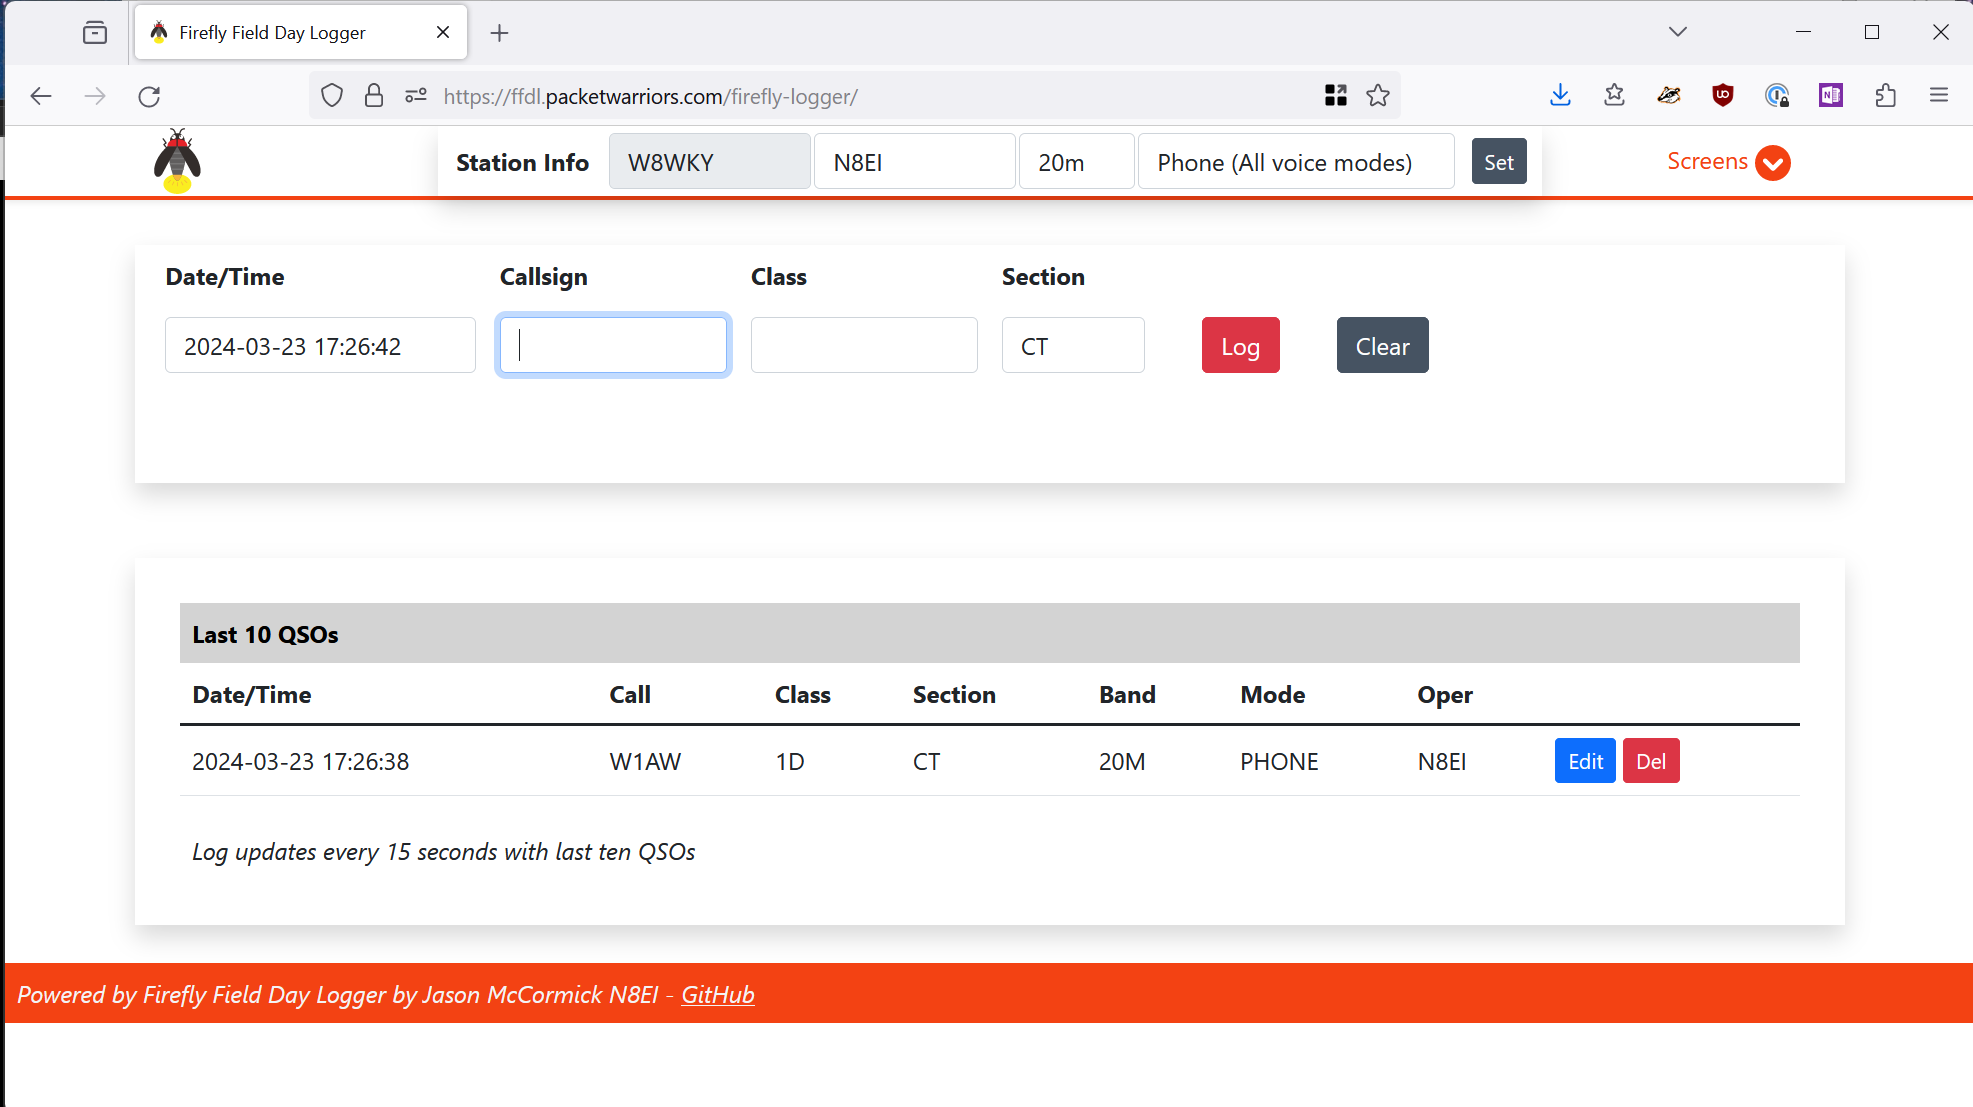Expand the Screens dropdown menu

(1728, 162)
